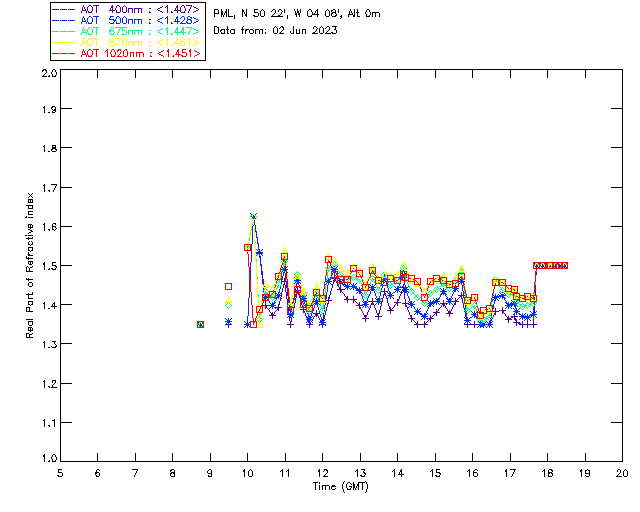Click the y-axis tick label 1.9

tap(49, 109)
